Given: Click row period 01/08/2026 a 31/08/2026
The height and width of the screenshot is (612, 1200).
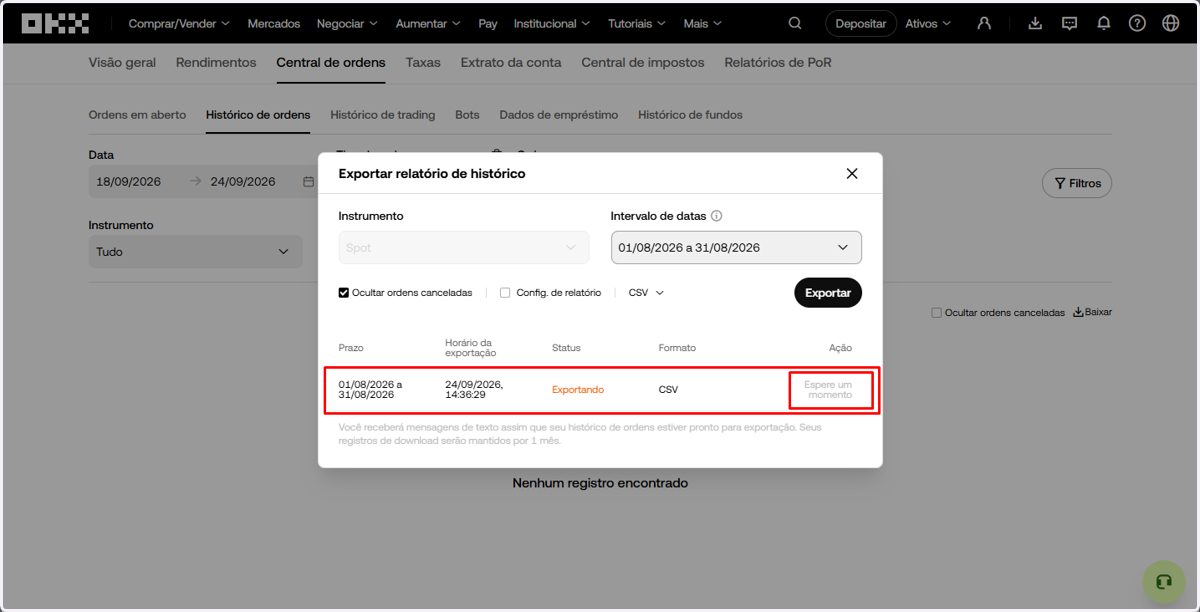Looking at the screenshot, I should (x=370, y=389).
